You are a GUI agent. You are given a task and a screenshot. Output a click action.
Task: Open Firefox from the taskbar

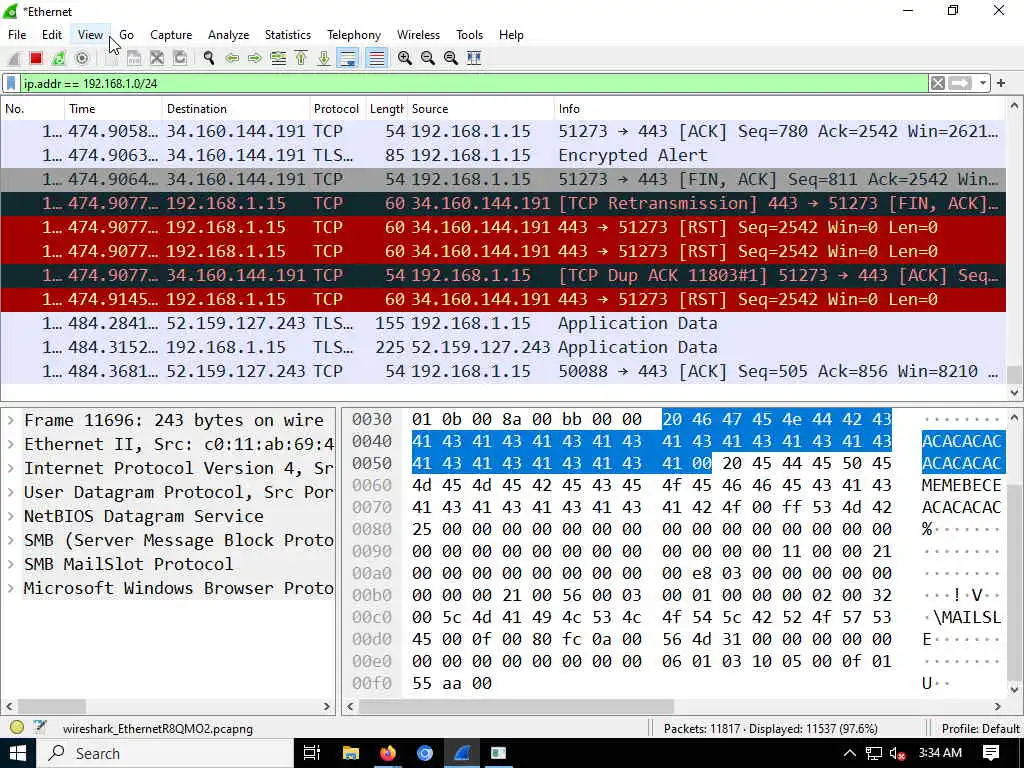388,753
